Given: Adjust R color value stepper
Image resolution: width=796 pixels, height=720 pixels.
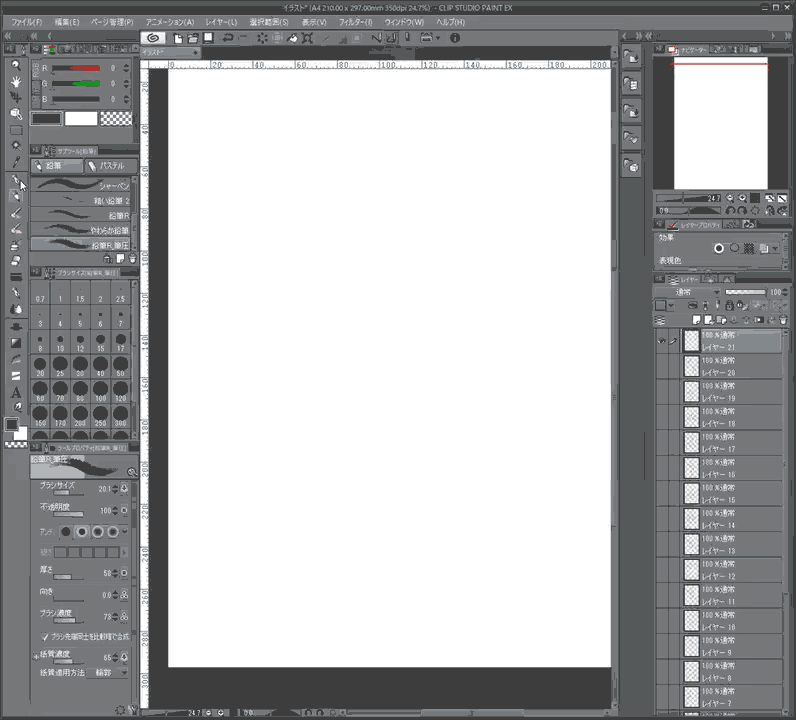Looking at the screenshot, I should tap(126, 68).
